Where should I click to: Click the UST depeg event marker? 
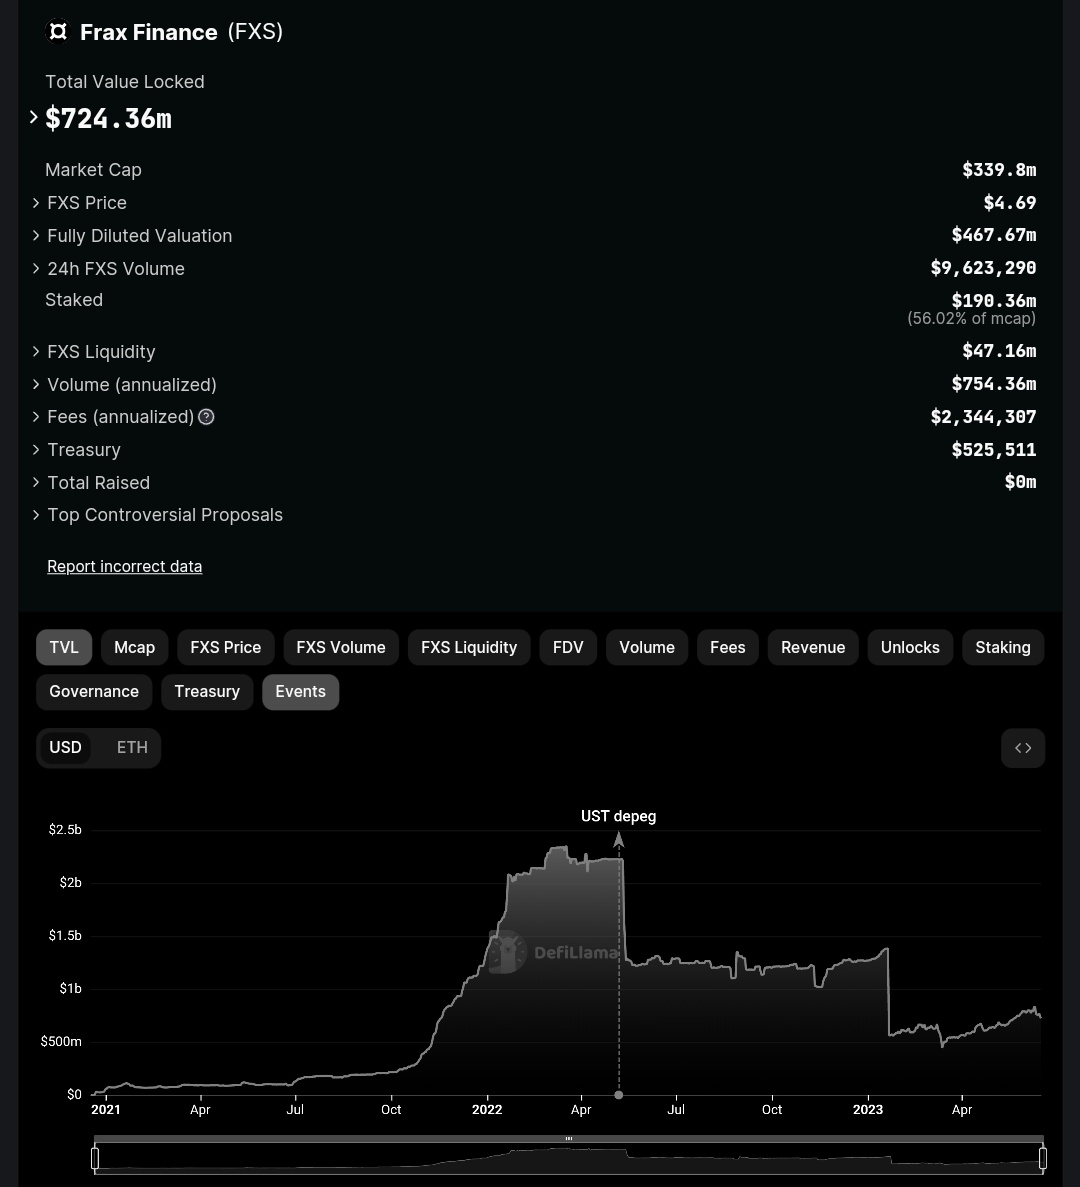pyautogui.click(x=618, y=817)
